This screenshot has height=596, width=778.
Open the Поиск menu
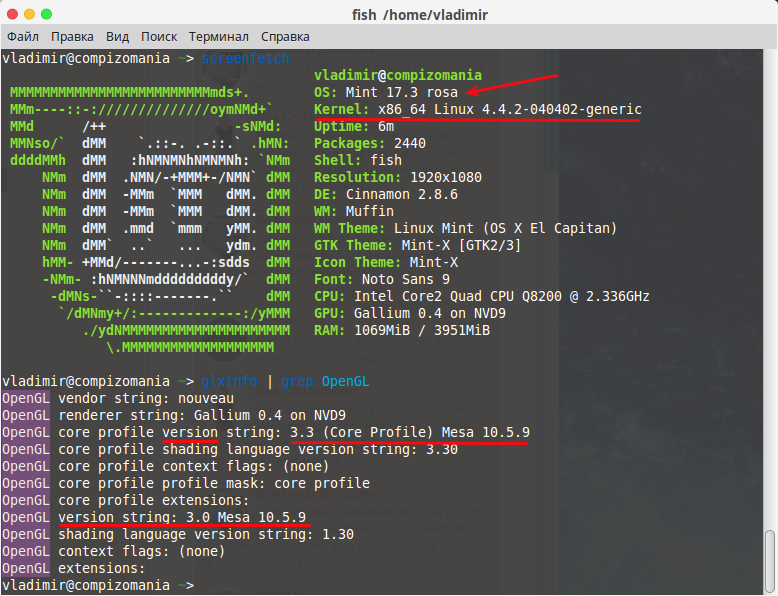pyautogui.click(x=159, y=37)
